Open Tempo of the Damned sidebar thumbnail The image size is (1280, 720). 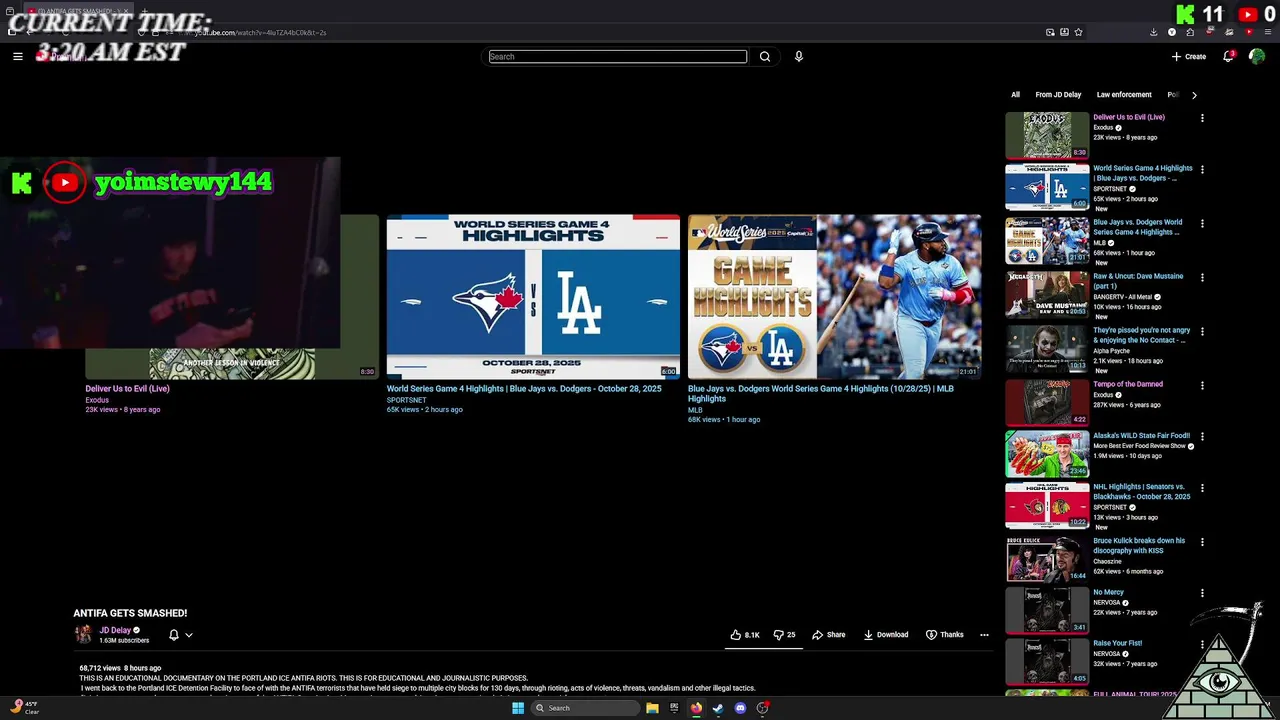tap(1047, 402)
